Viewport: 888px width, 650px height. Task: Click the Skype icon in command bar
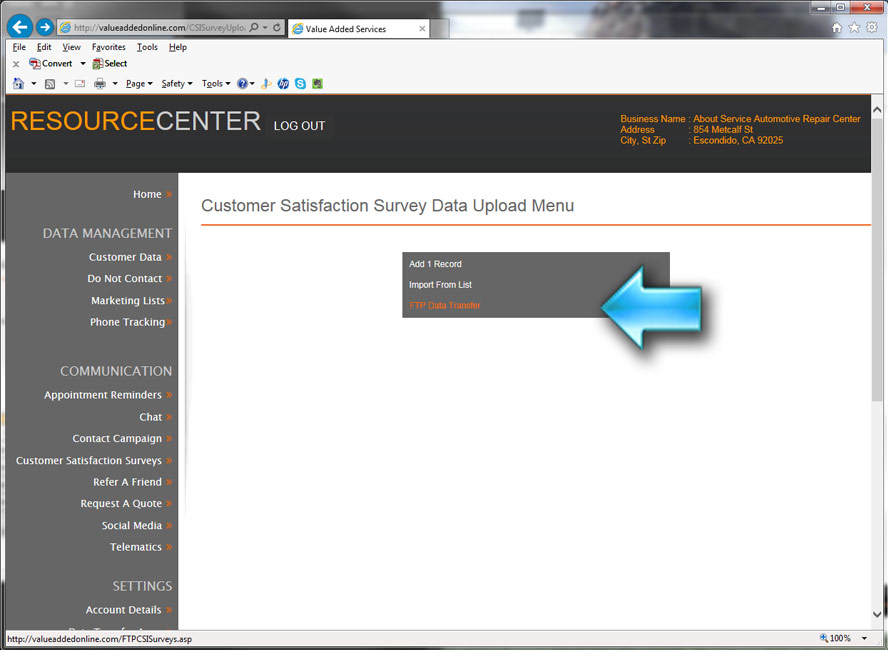pos(301,84)
